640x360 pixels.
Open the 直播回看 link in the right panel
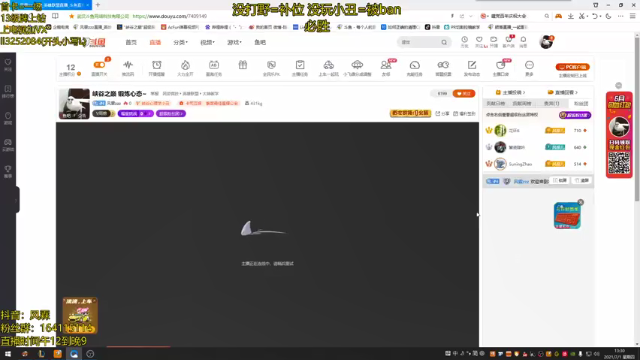pos(562,93)
